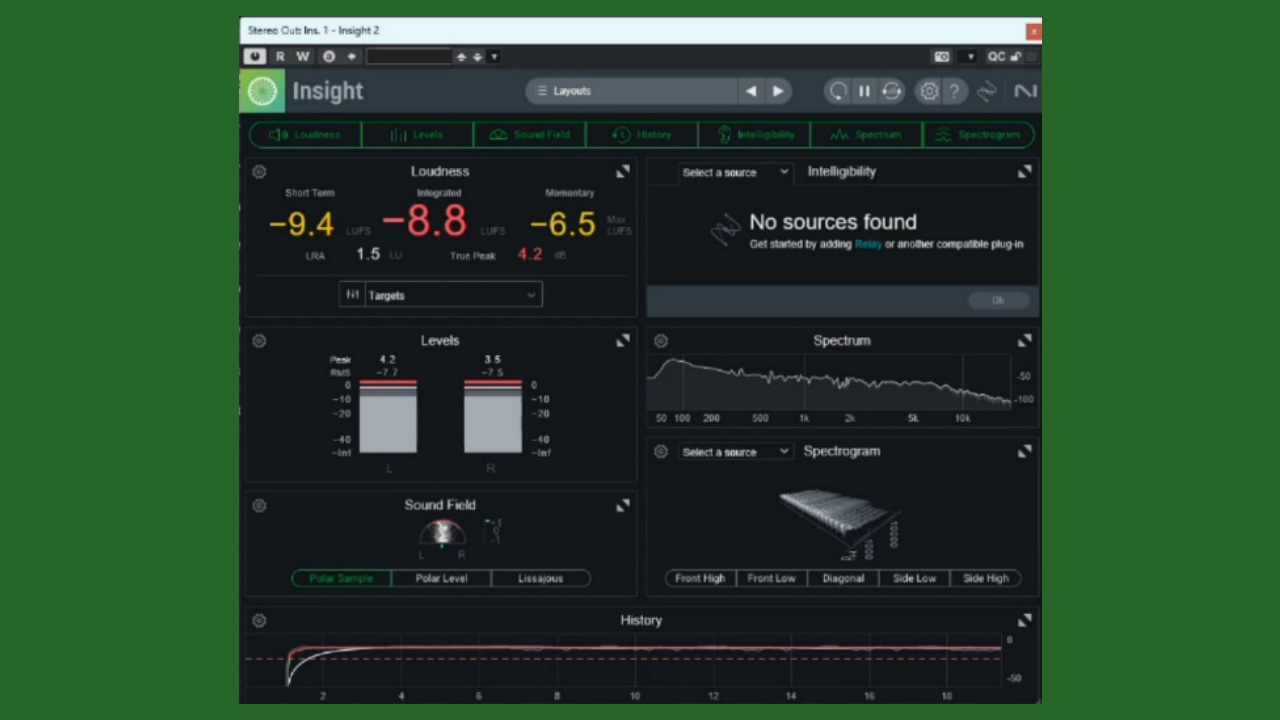Open the Insight global settings gear
This screenshot has height=720, width=1280.
[929, 91]
